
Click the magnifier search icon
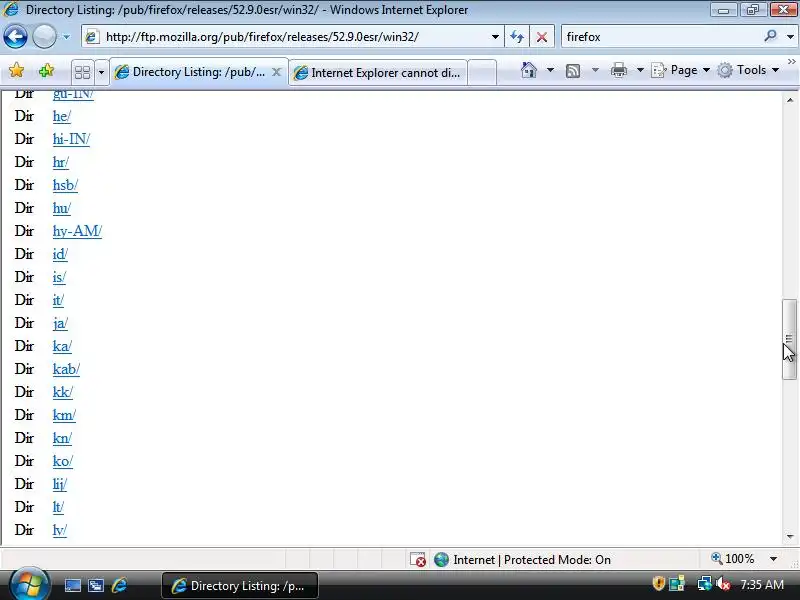click(x=770, y=36)
